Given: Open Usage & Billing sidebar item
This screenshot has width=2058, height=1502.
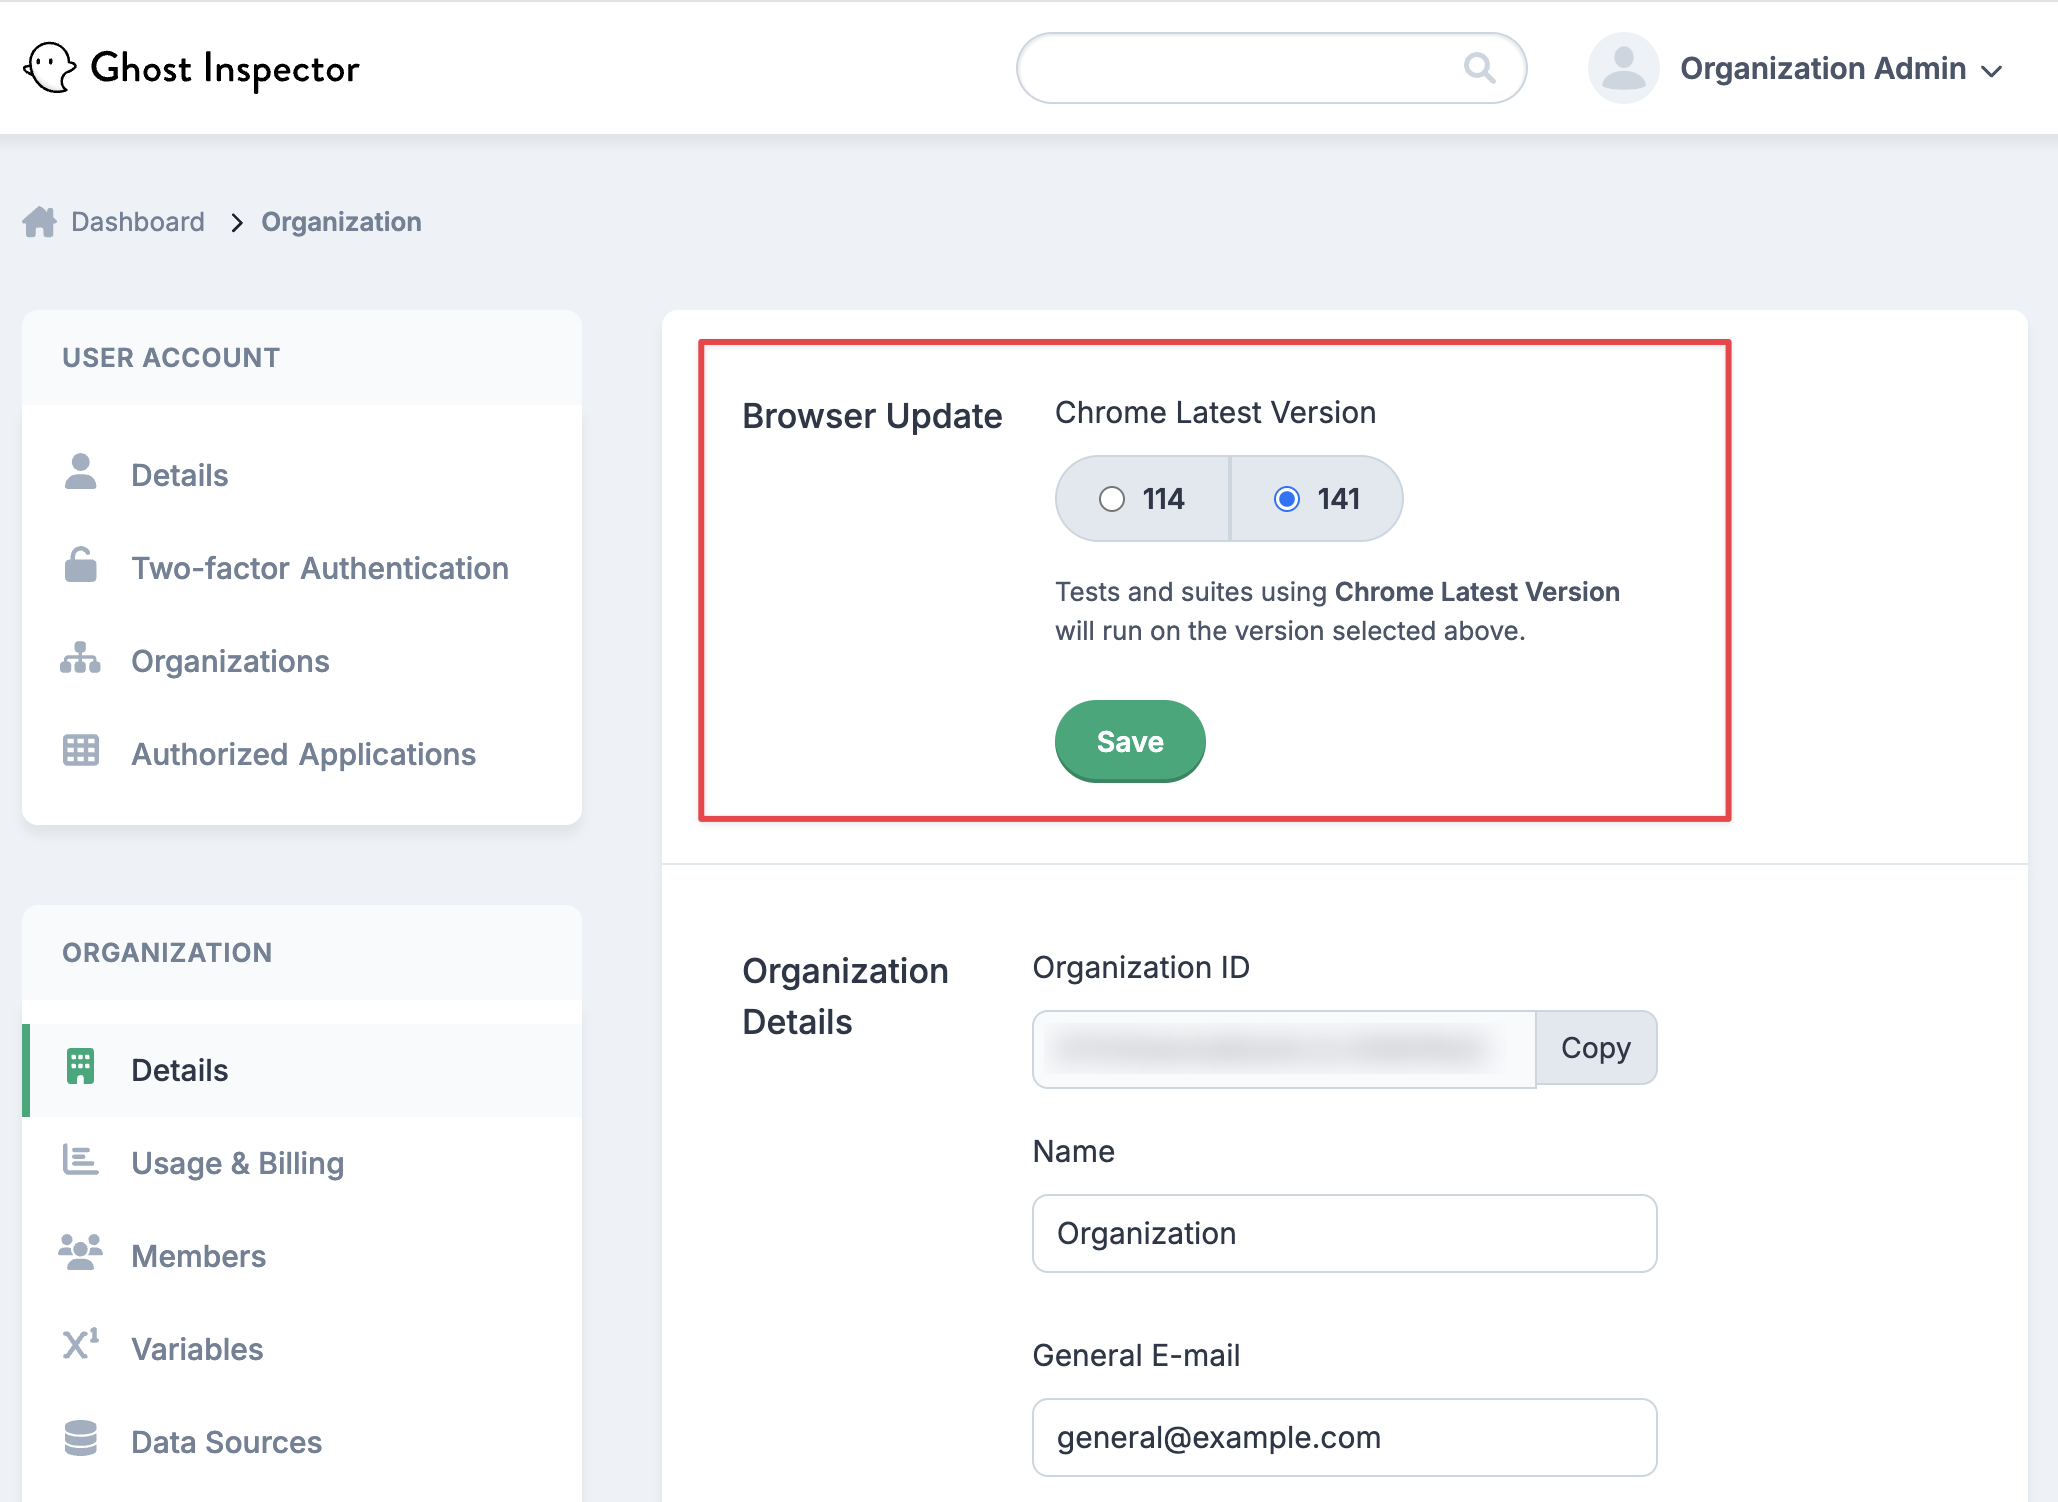Looking at the screenshot, I should click(237, 1163).
